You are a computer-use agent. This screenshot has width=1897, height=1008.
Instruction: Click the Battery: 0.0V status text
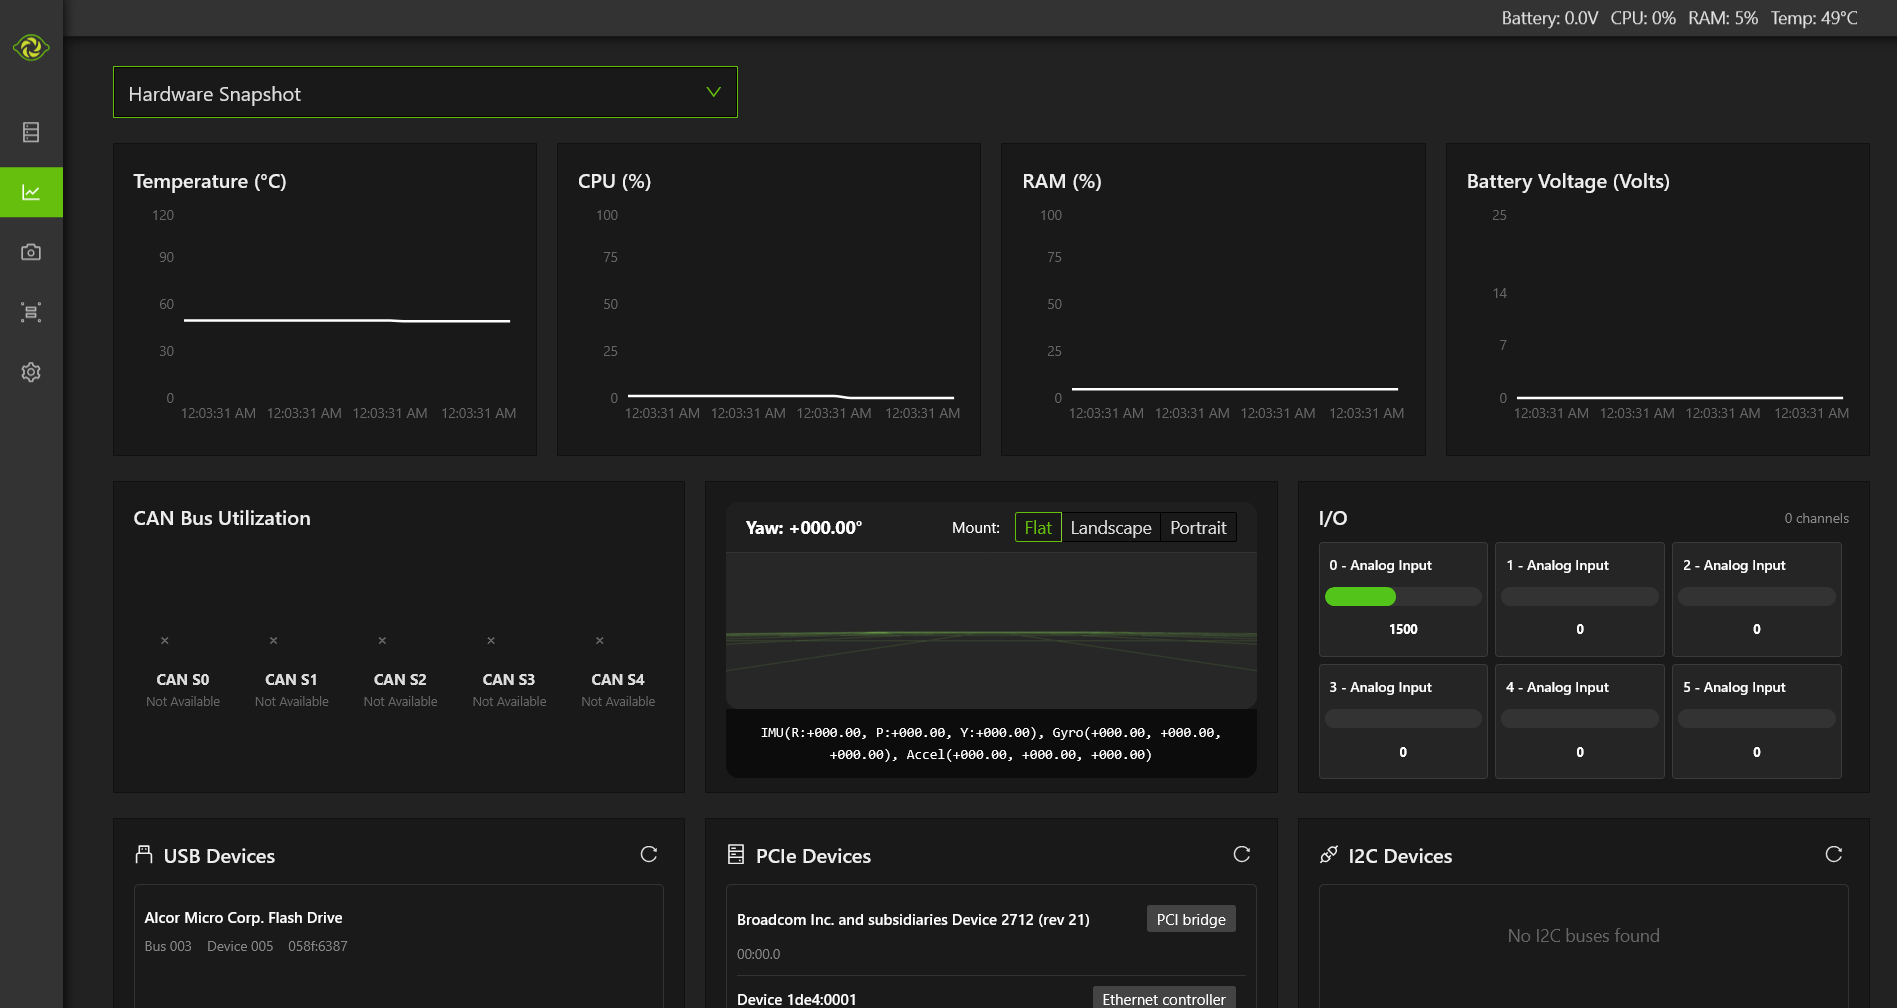(x=1549, y=18)
